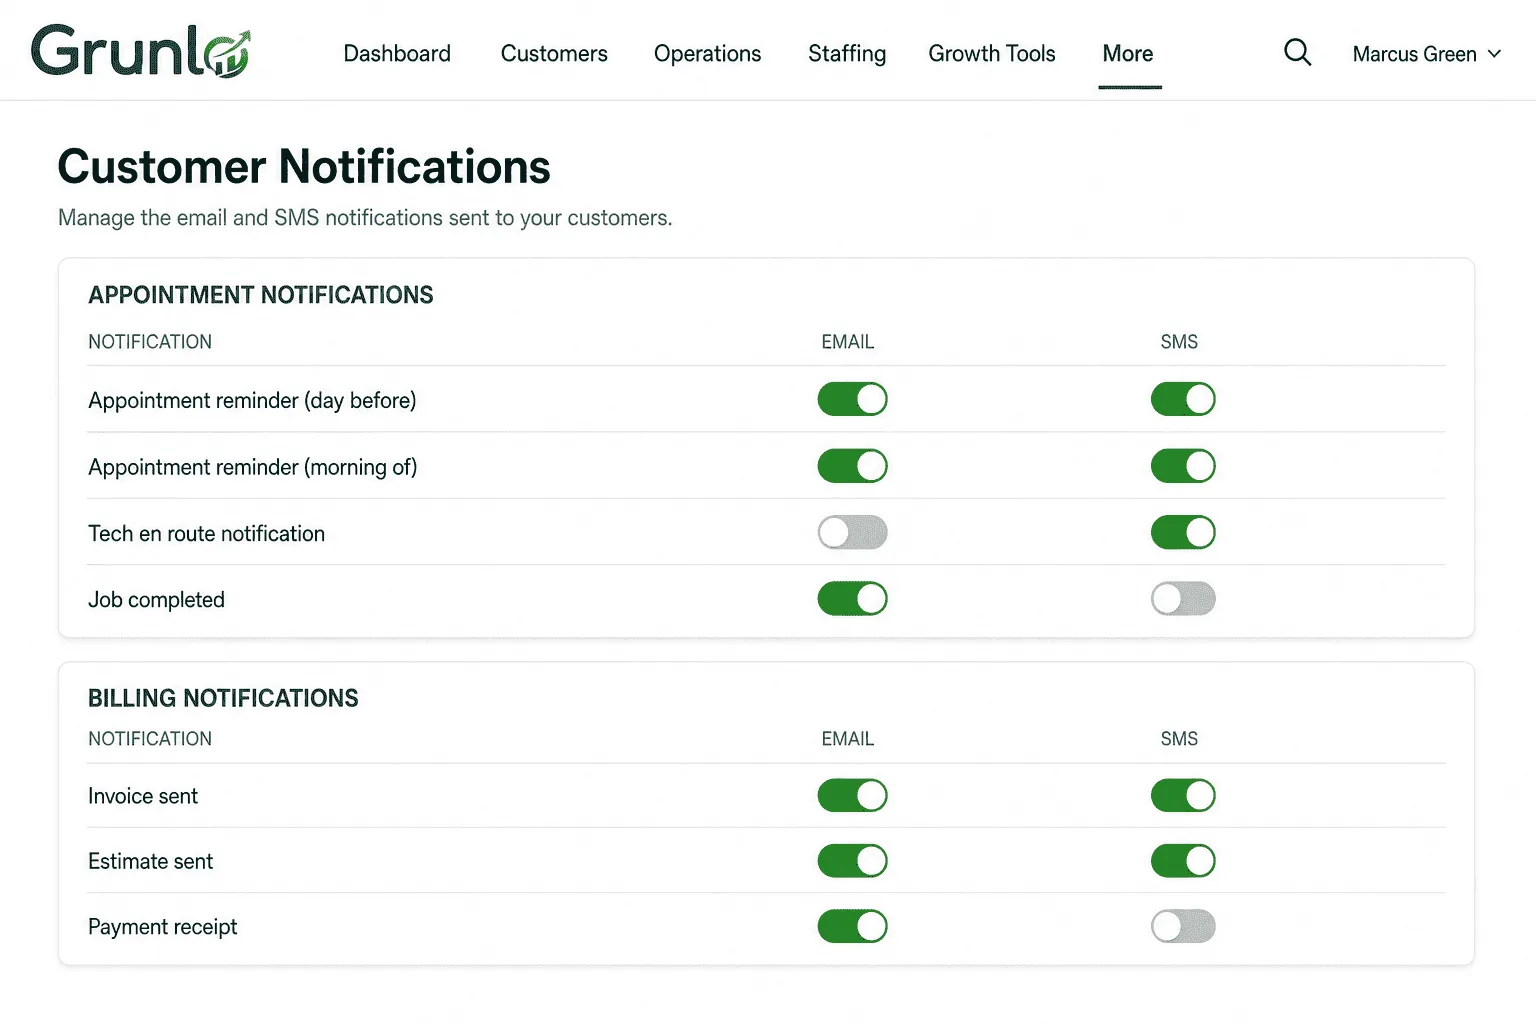Open the Marcus Green account dropdown
The width and height of the screenshot is (1536, 1024).
(1427, 54)
